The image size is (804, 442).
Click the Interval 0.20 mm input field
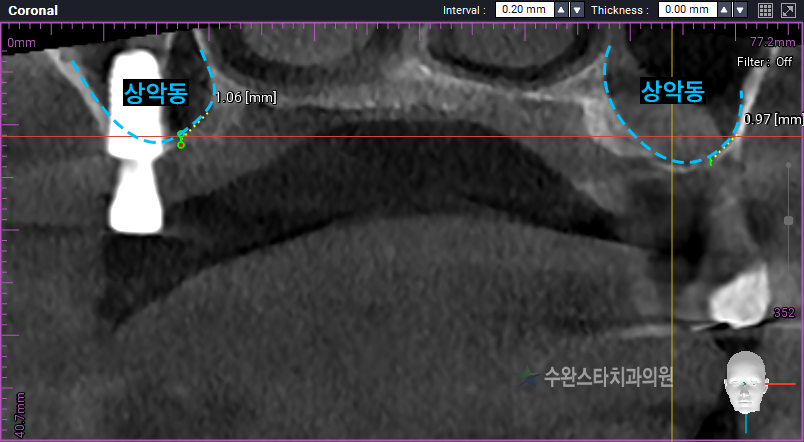pyautogui.click(x=525, y=10)
